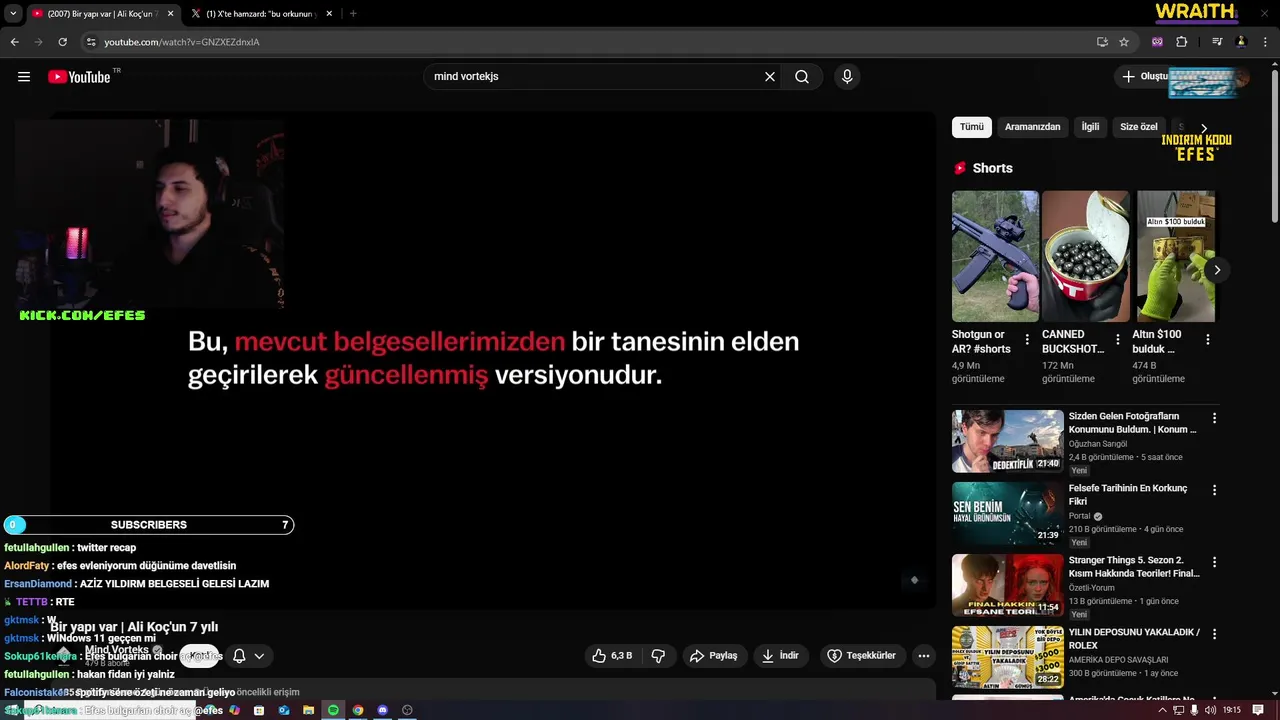Open Spotify from the taskbar

(333, 710)
